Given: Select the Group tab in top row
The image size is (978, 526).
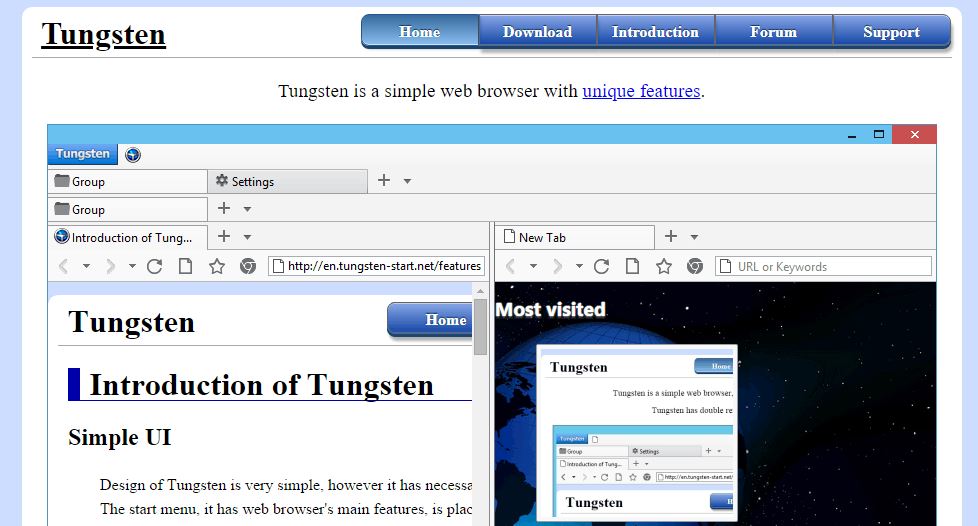Looking at the screenshot, I should pos(127,182).
